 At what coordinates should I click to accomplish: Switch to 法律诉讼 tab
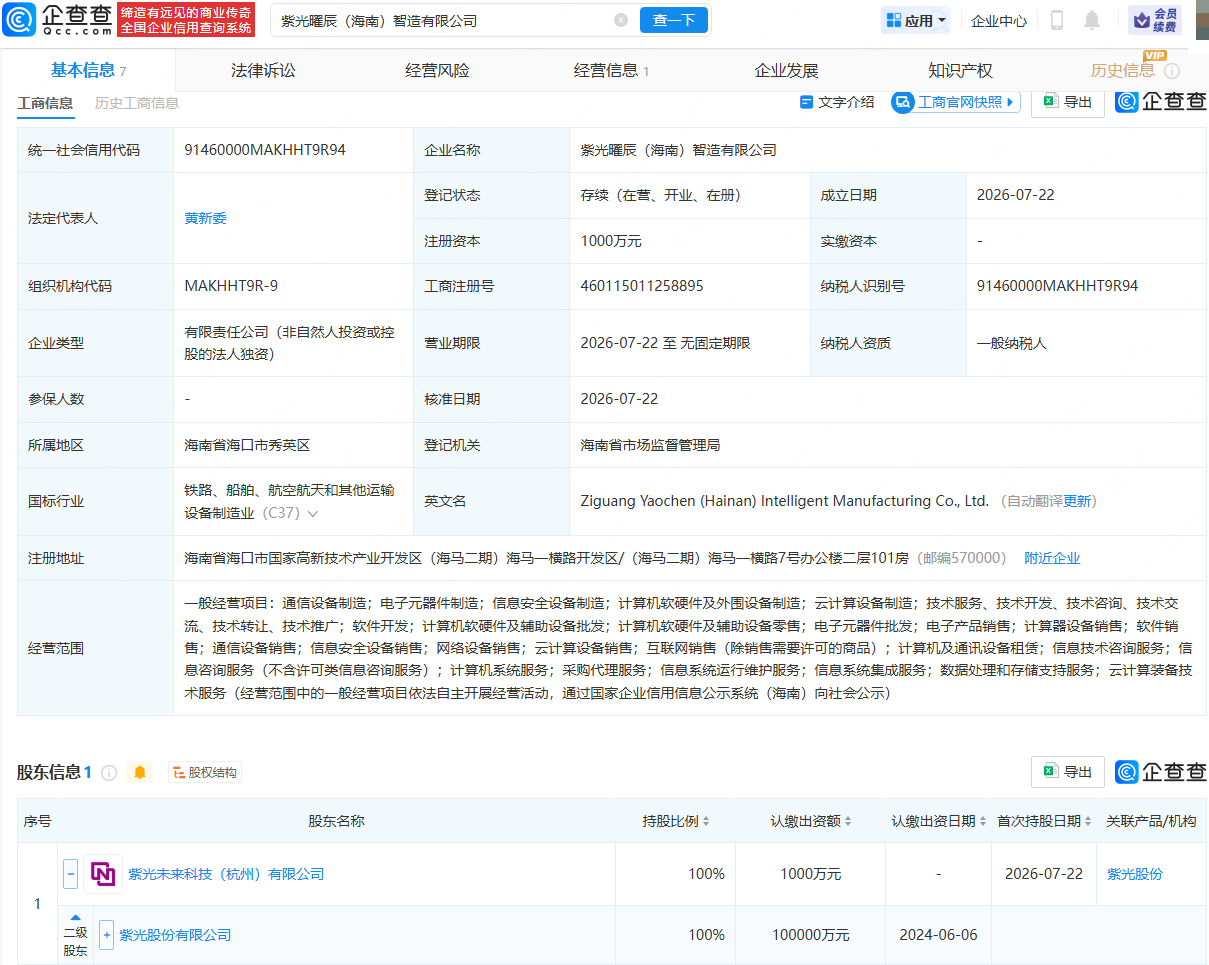click(263, 70)
